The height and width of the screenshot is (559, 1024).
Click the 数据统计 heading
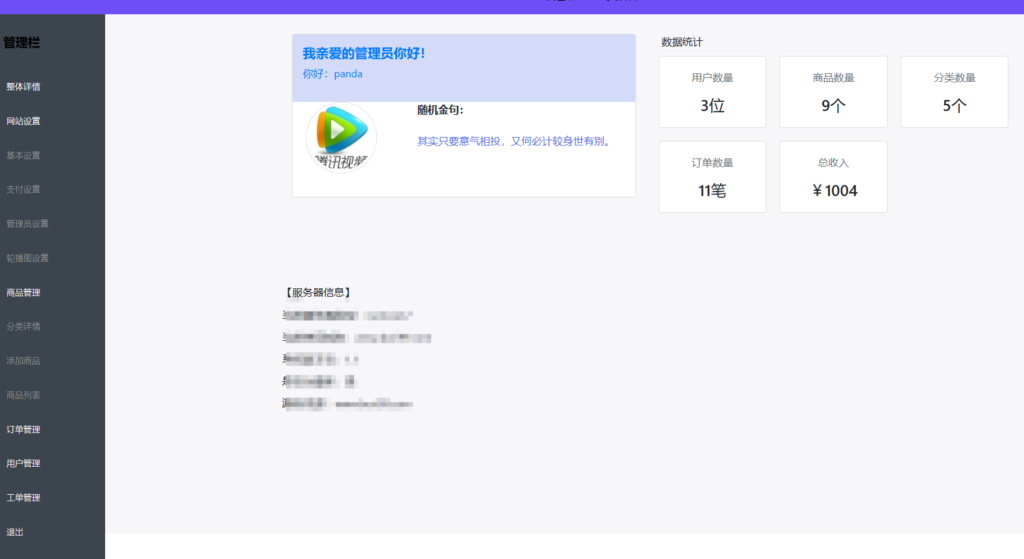click(x=682, y=42)
